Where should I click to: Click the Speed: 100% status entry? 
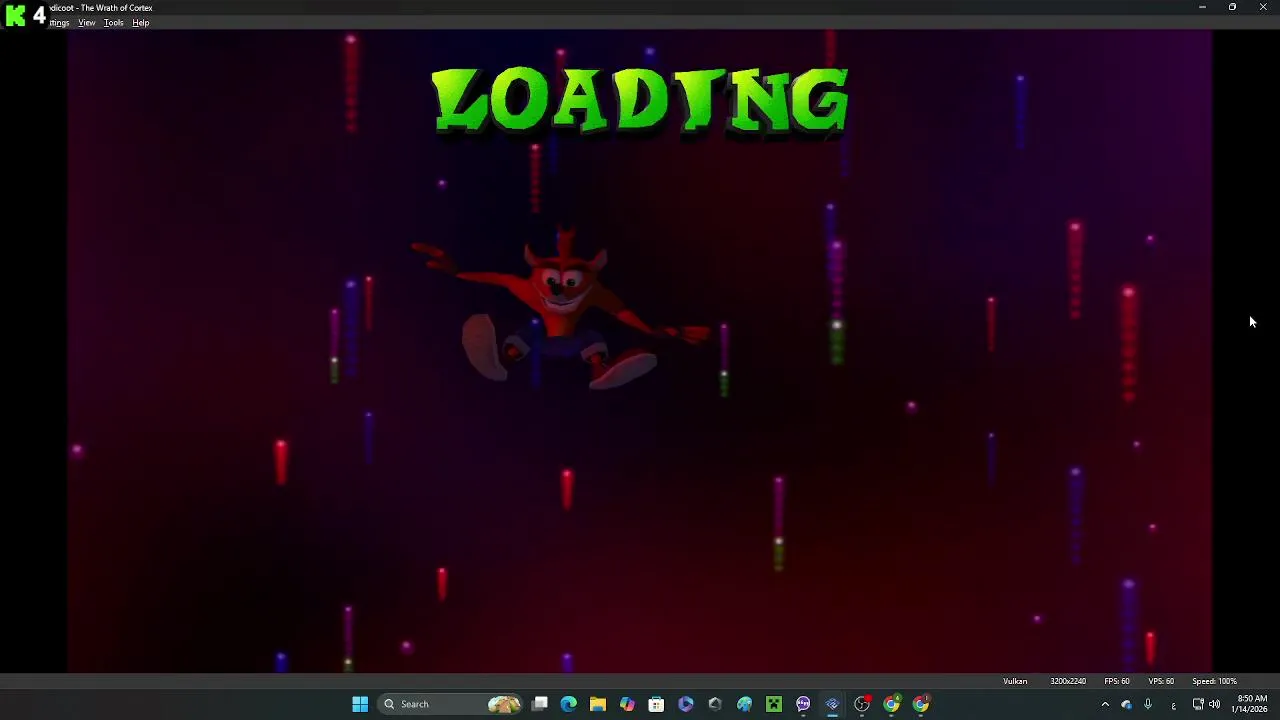tap(1214, 681)
